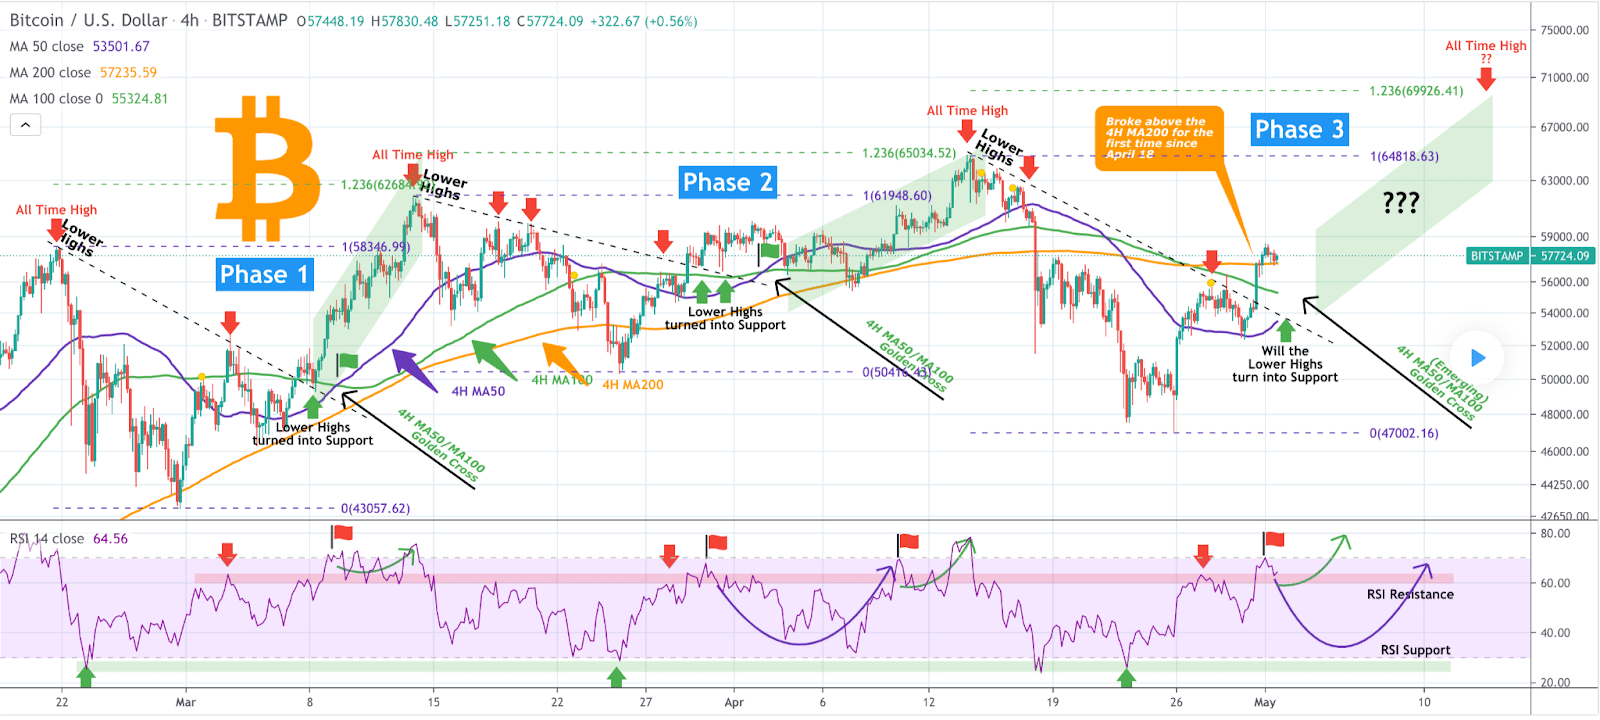Click the 20.00 level on RSI axis
Image resolution: width=1600 pixels, height=720 pixels.
1555,683
